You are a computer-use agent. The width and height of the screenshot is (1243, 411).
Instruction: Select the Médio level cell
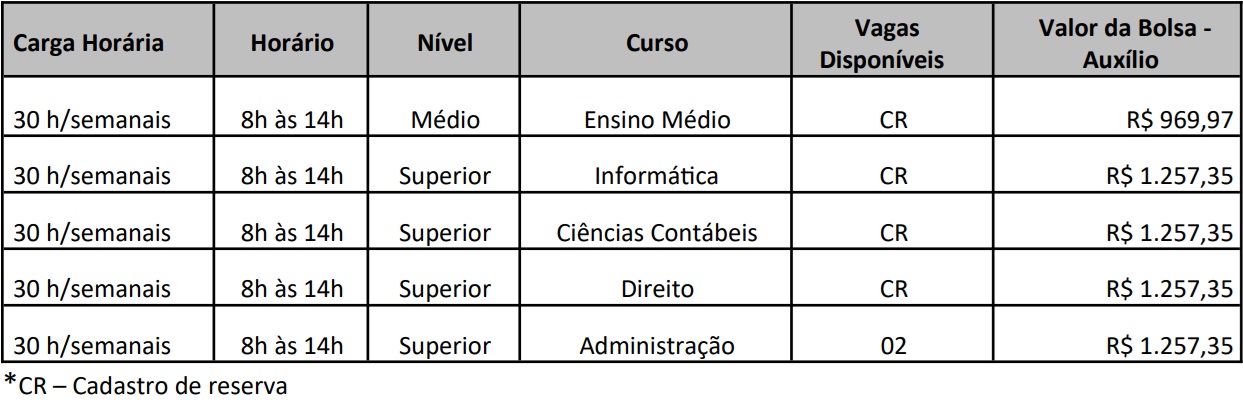[445, 120]
